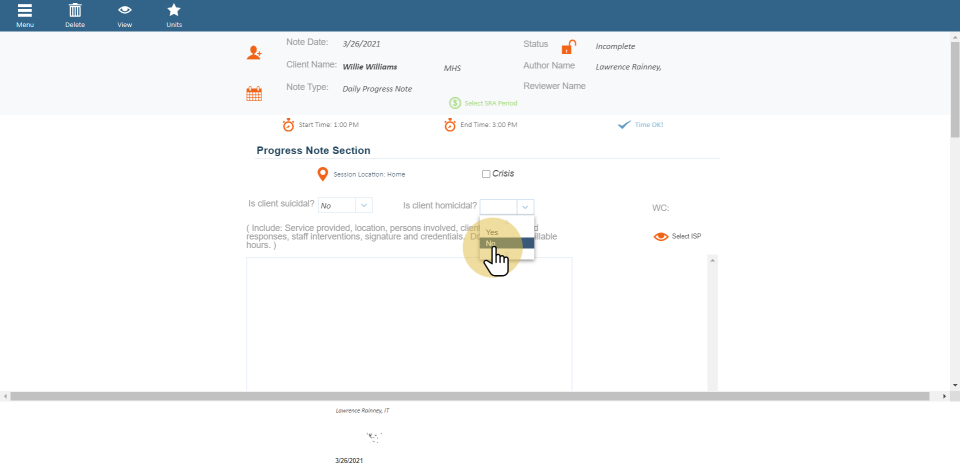This screenshot has height=469, width=960.
Task: Expand the client homicidal dropdown arrow
Action: 525,206
